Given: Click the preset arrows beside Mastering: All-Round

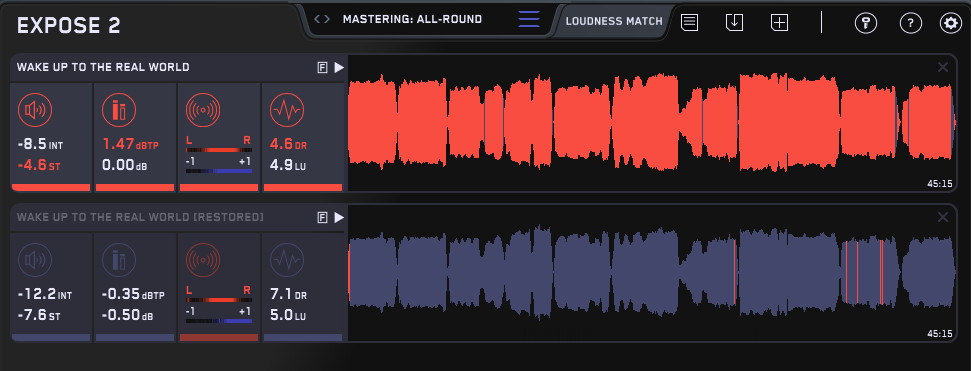Looking at the screenshot, I should tap(321, 19).
